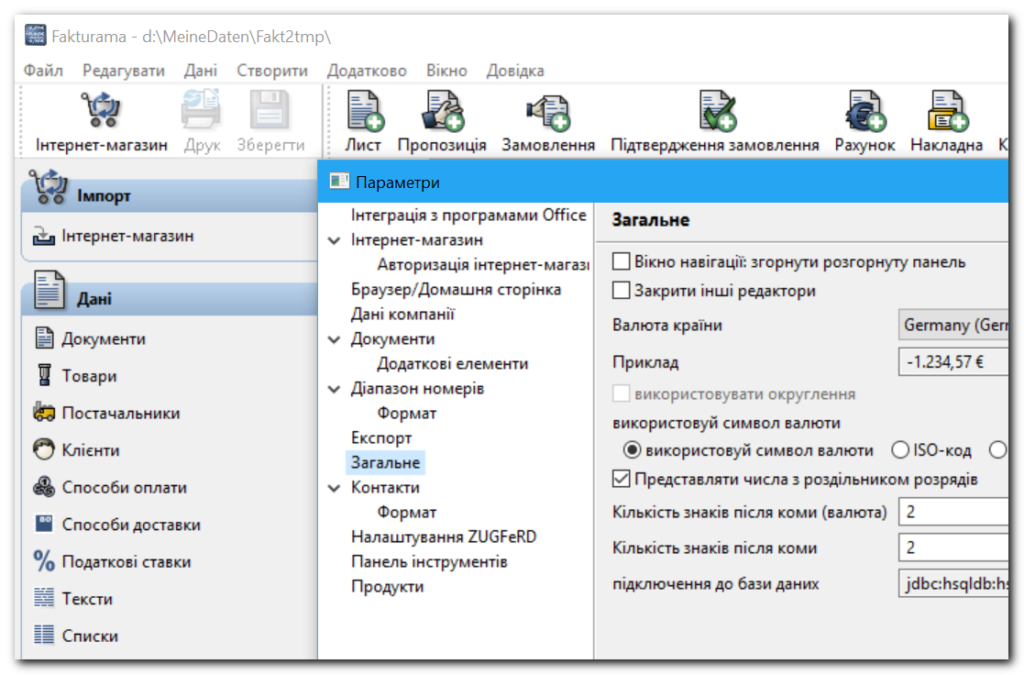Image resolution: width=1024 pixels, height=675 pixels.
Task: Open the Додатково menu
Action: (x=367, y=71)
